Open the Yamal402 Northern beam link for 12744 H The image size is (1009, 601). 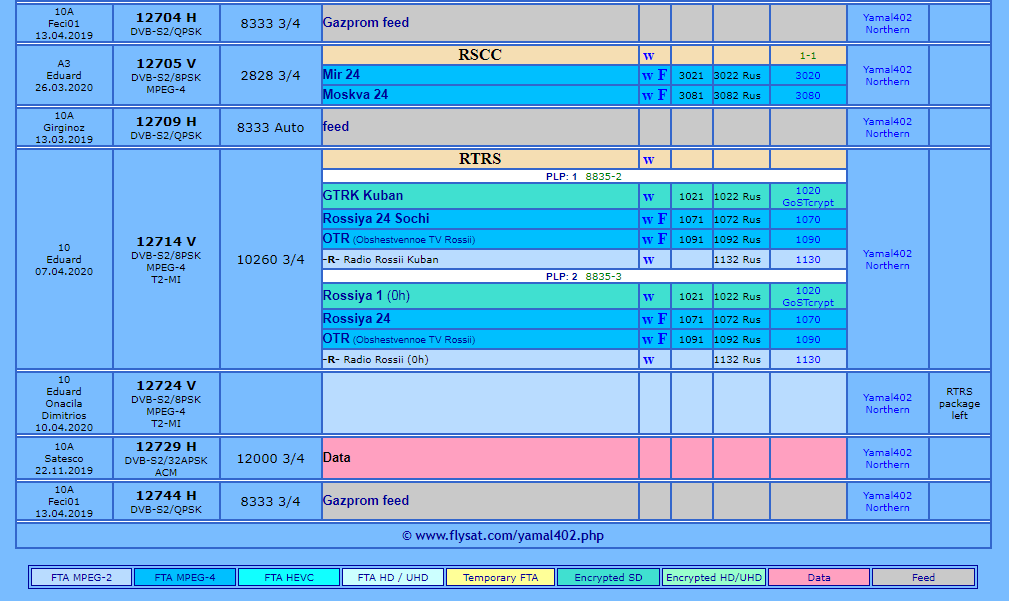pos(887,501)
